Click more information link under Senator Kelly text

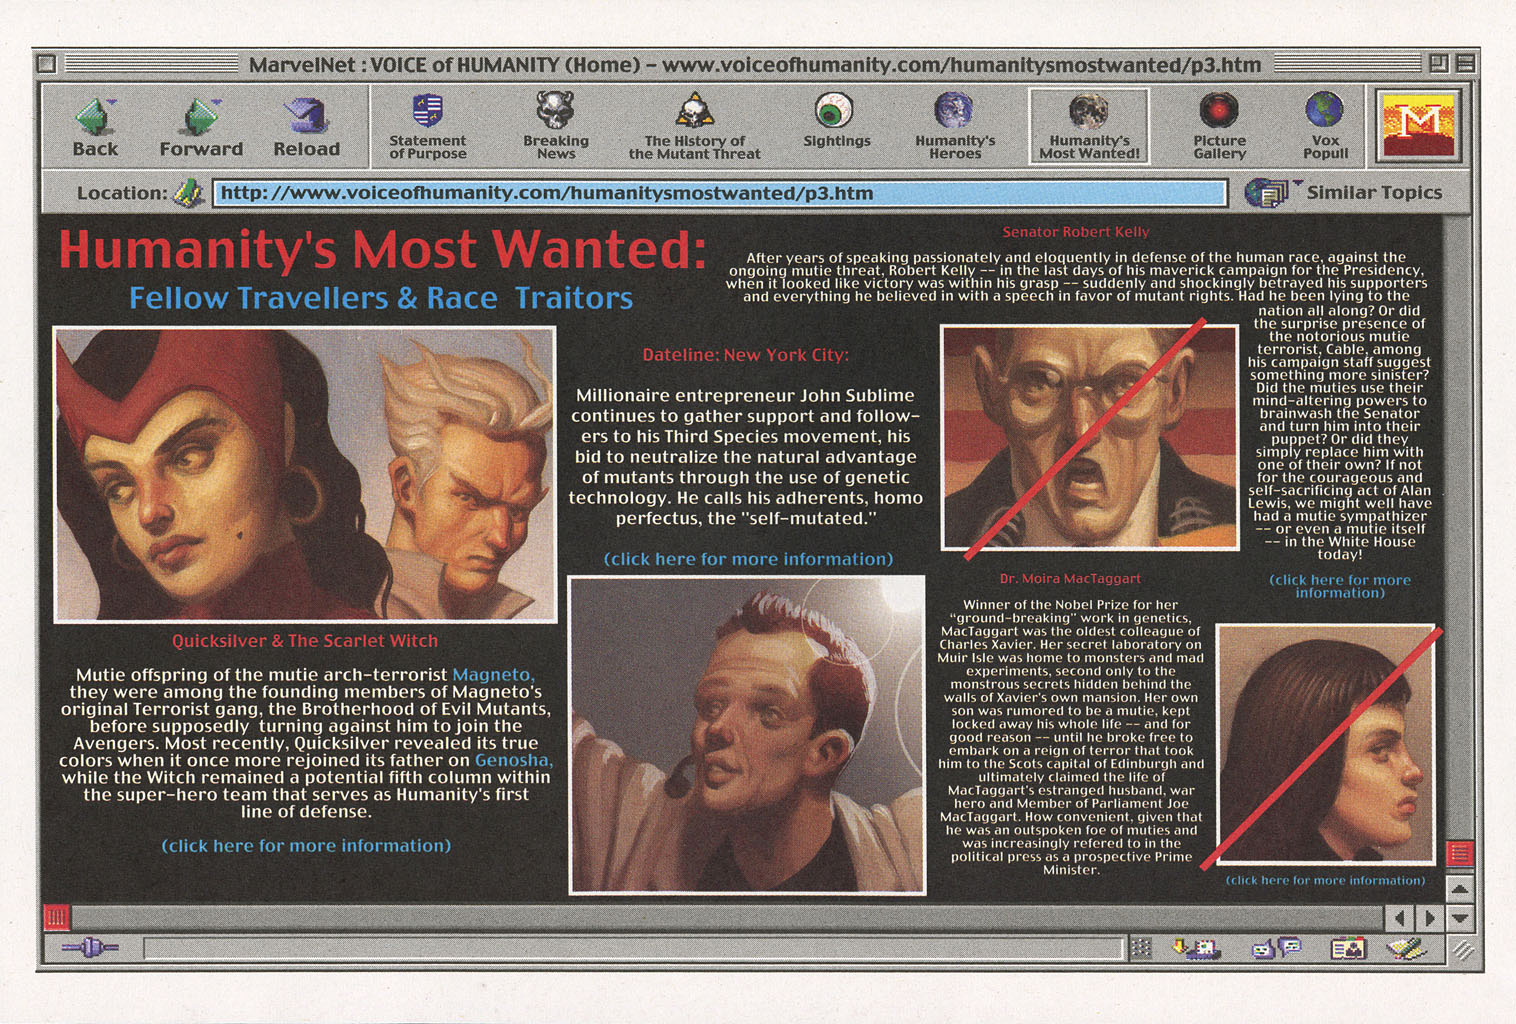[x=1340, y=586]
